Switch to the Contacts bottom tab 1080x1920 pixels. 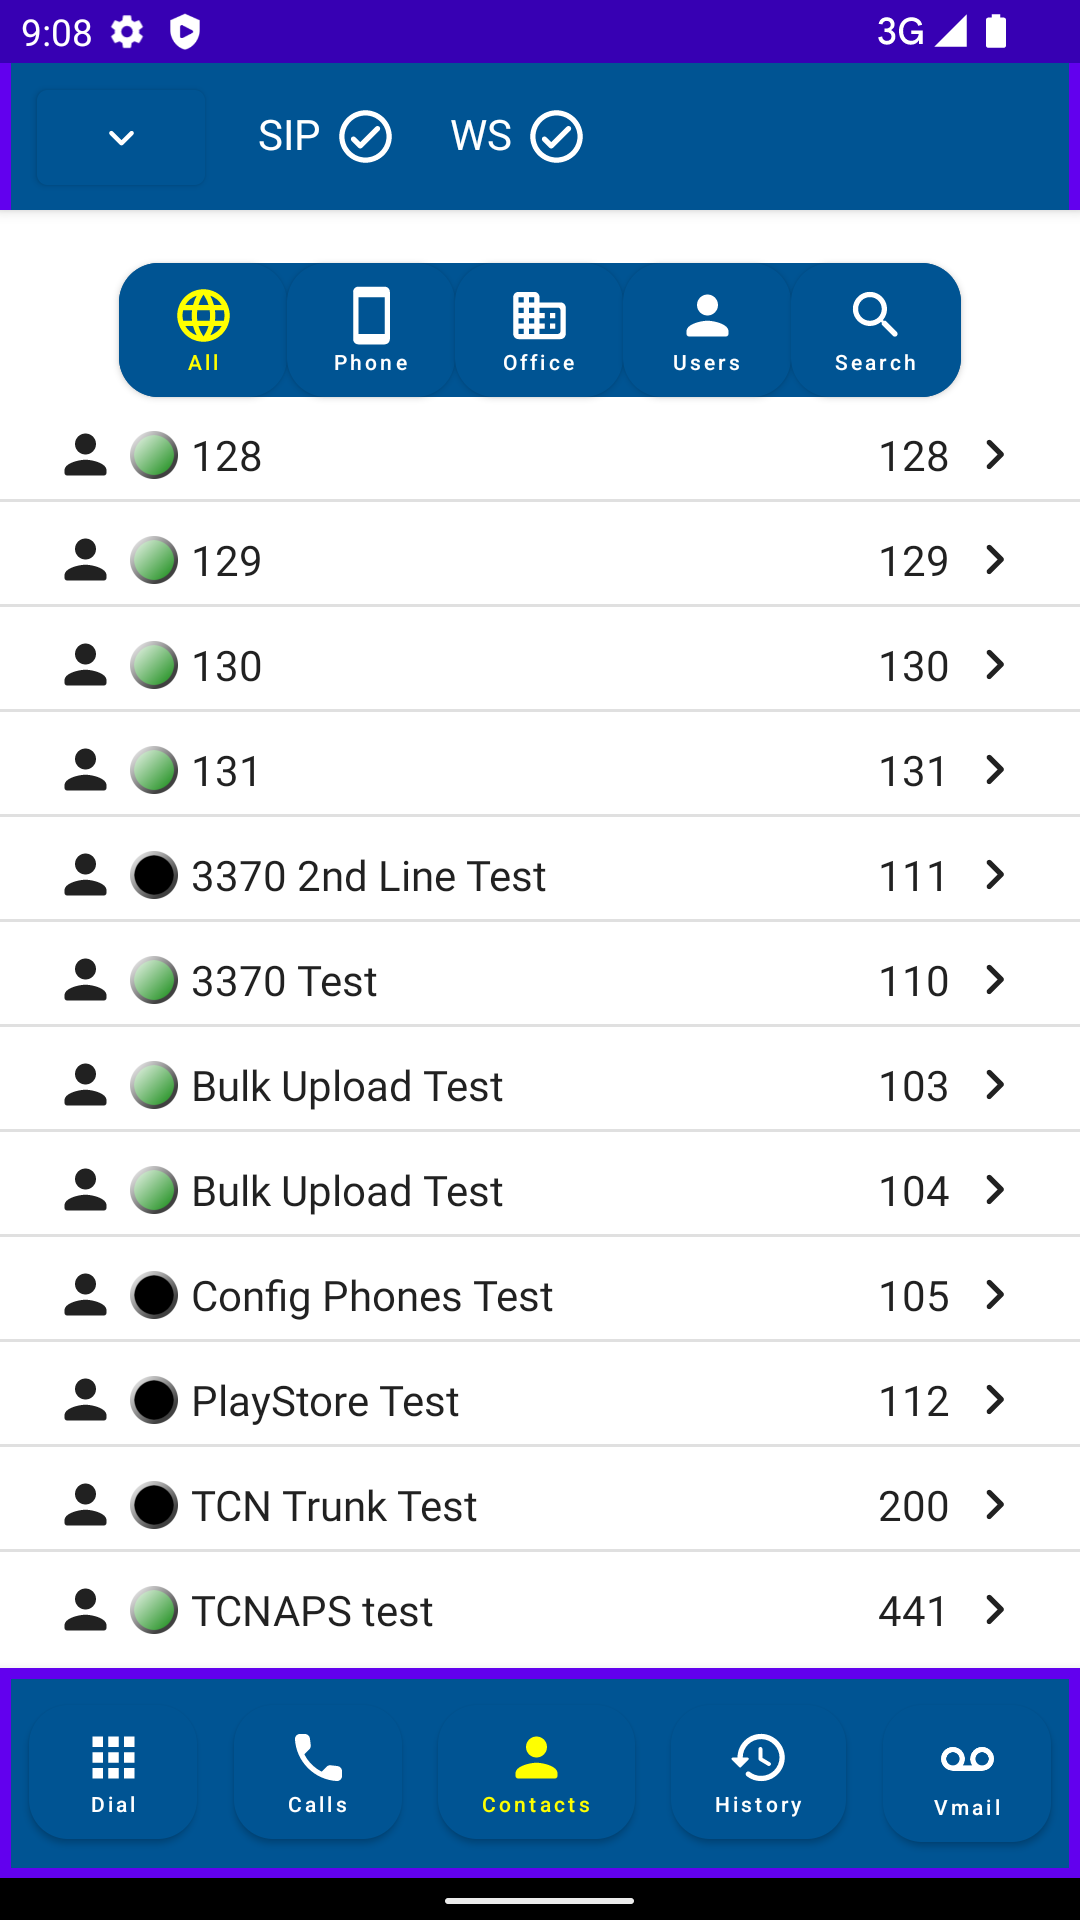[536, 1774]
